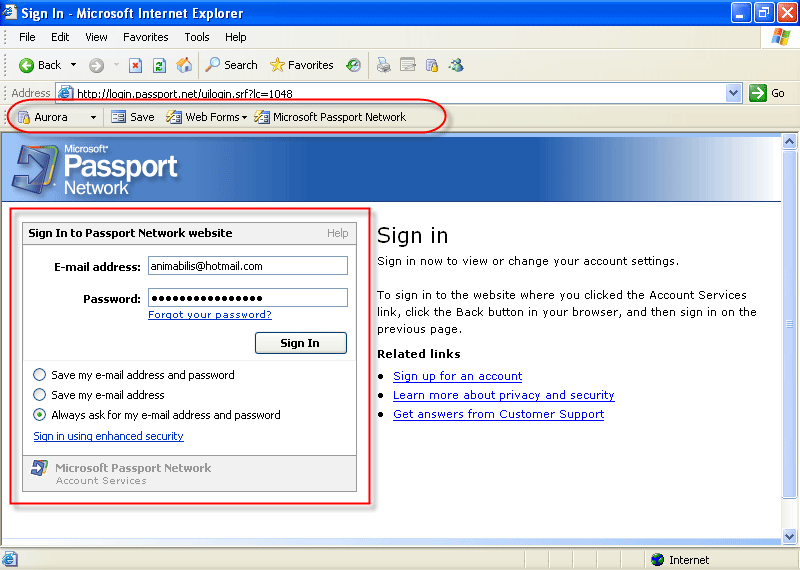Click Microsoft Passport Network toolbar entry

[330, 117]
